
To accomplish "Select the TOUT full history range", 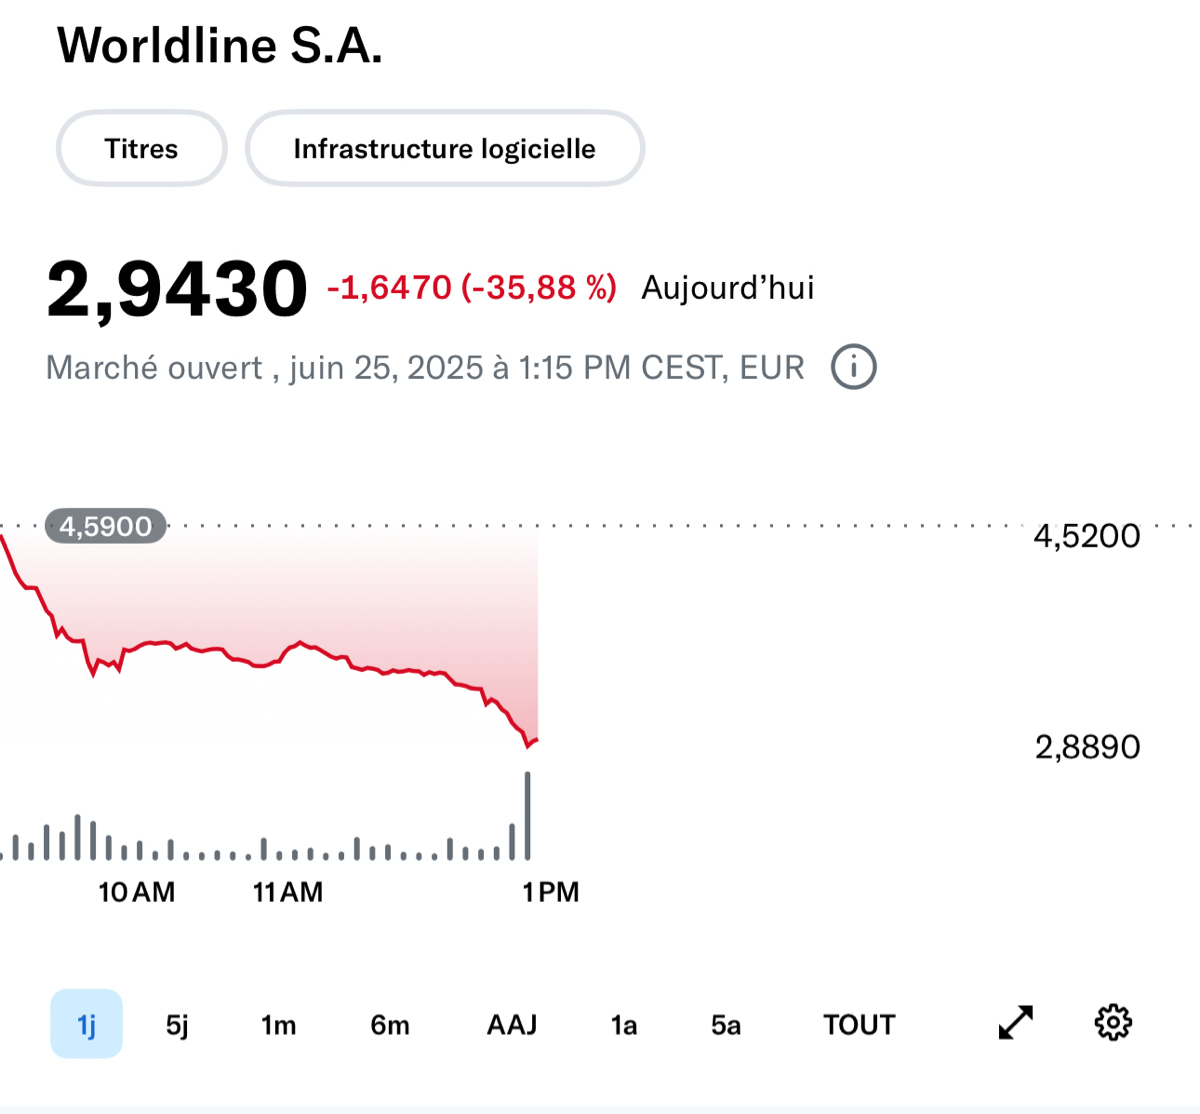I will (859, 1025).
